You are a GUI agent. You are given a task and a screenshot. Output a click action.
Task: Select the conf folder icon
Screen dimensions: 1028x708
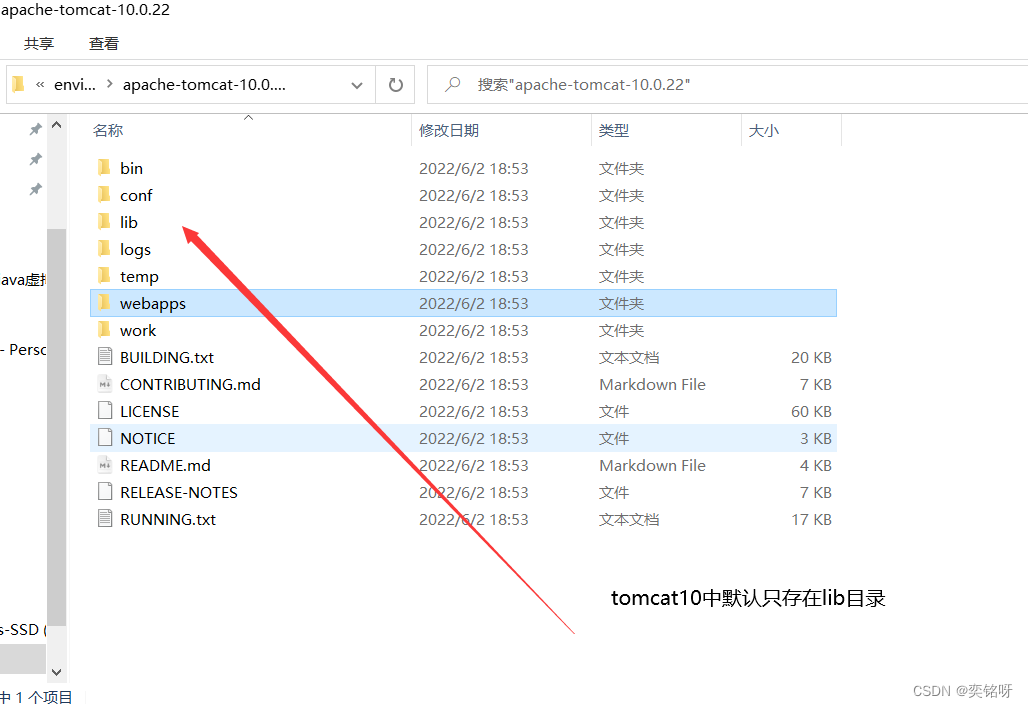[x=104, y=195]
